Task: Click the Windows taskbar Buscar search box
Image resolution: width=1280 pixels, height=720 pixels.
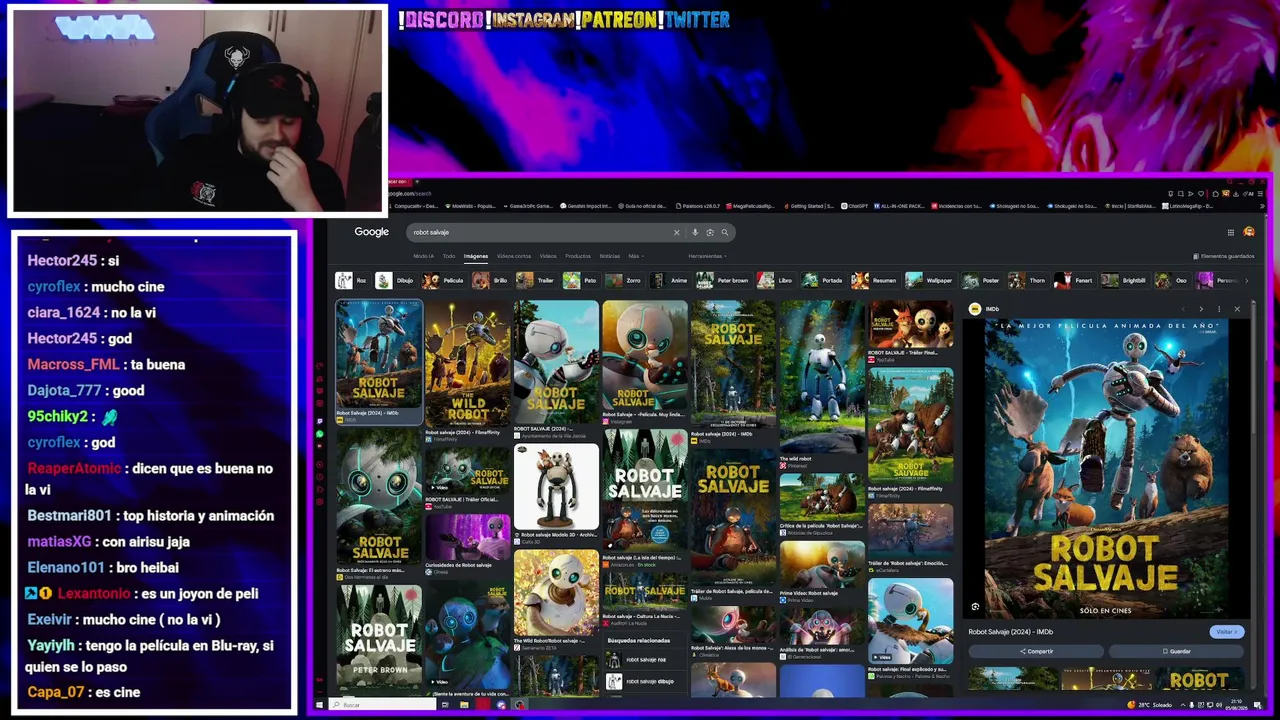Action: (x=382, y=705)
